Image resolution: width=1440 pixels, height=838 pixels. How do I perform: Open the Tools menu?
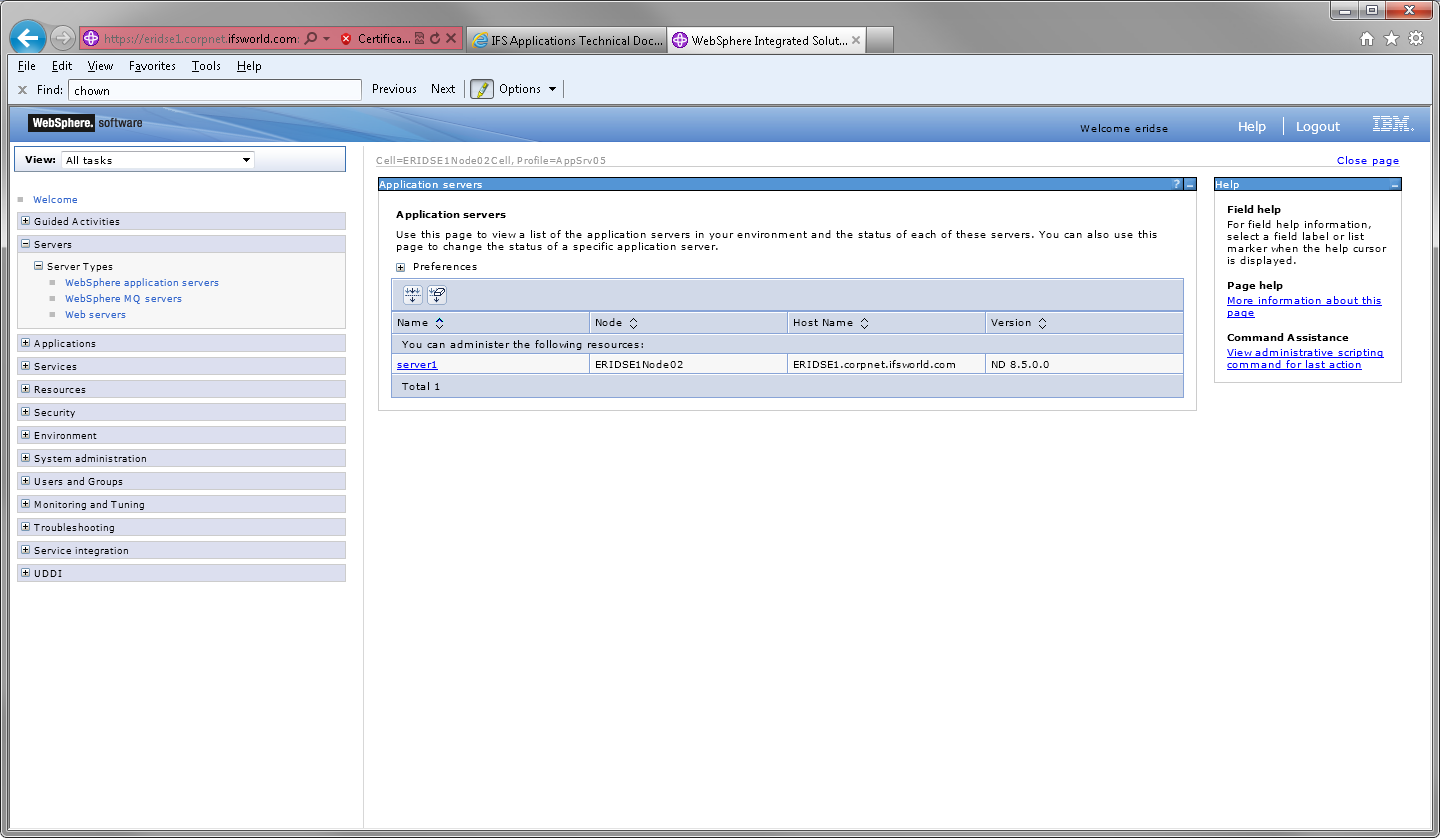pyautogui.click(x=206, y=66)
